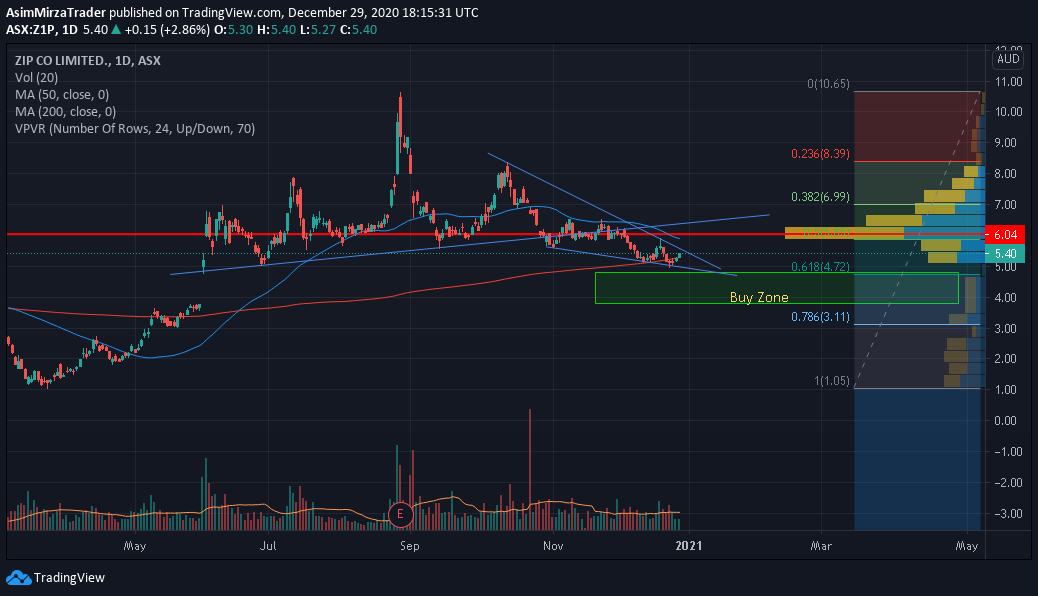Select the 'Vol (20)' indicator legend
Image resolution: width=1038 pixels, height=596 pixels.
36,77
